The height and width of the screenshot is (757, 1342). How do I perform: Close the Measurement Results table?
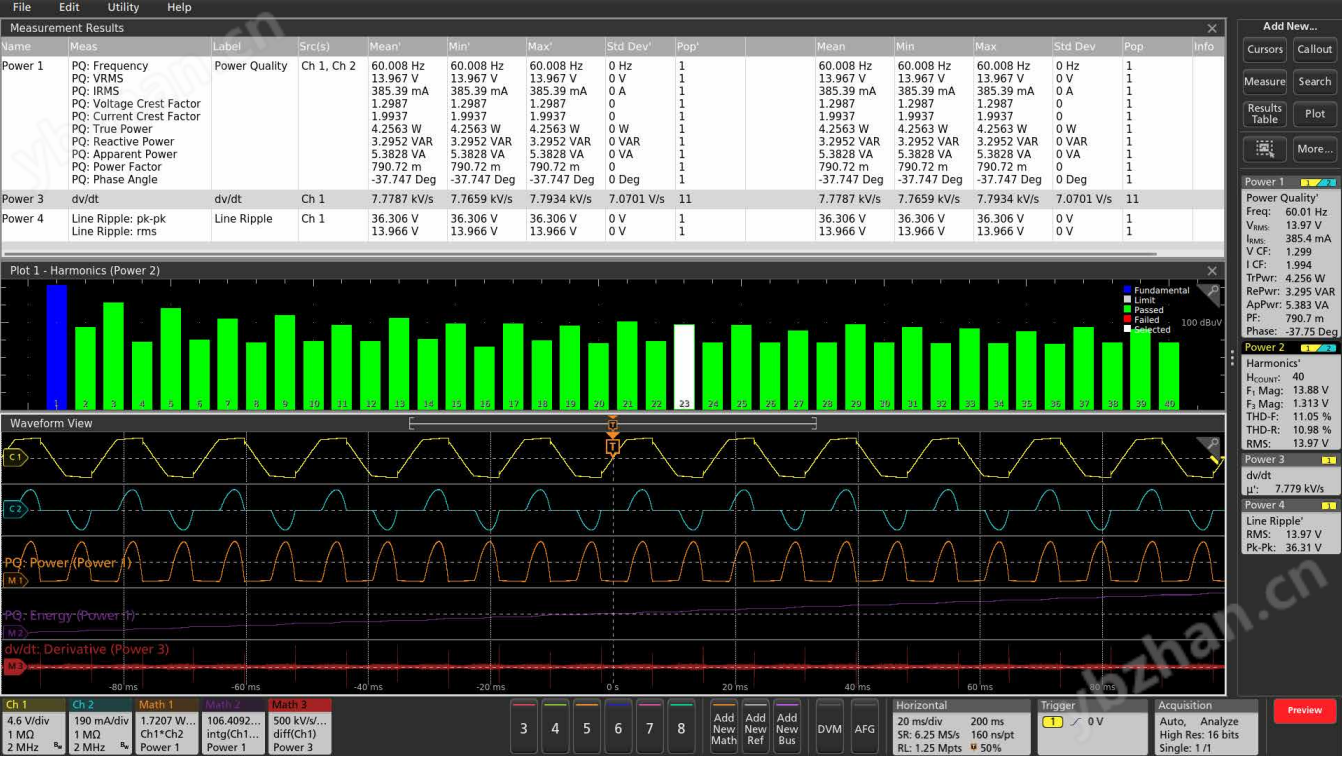point(1212,28)
